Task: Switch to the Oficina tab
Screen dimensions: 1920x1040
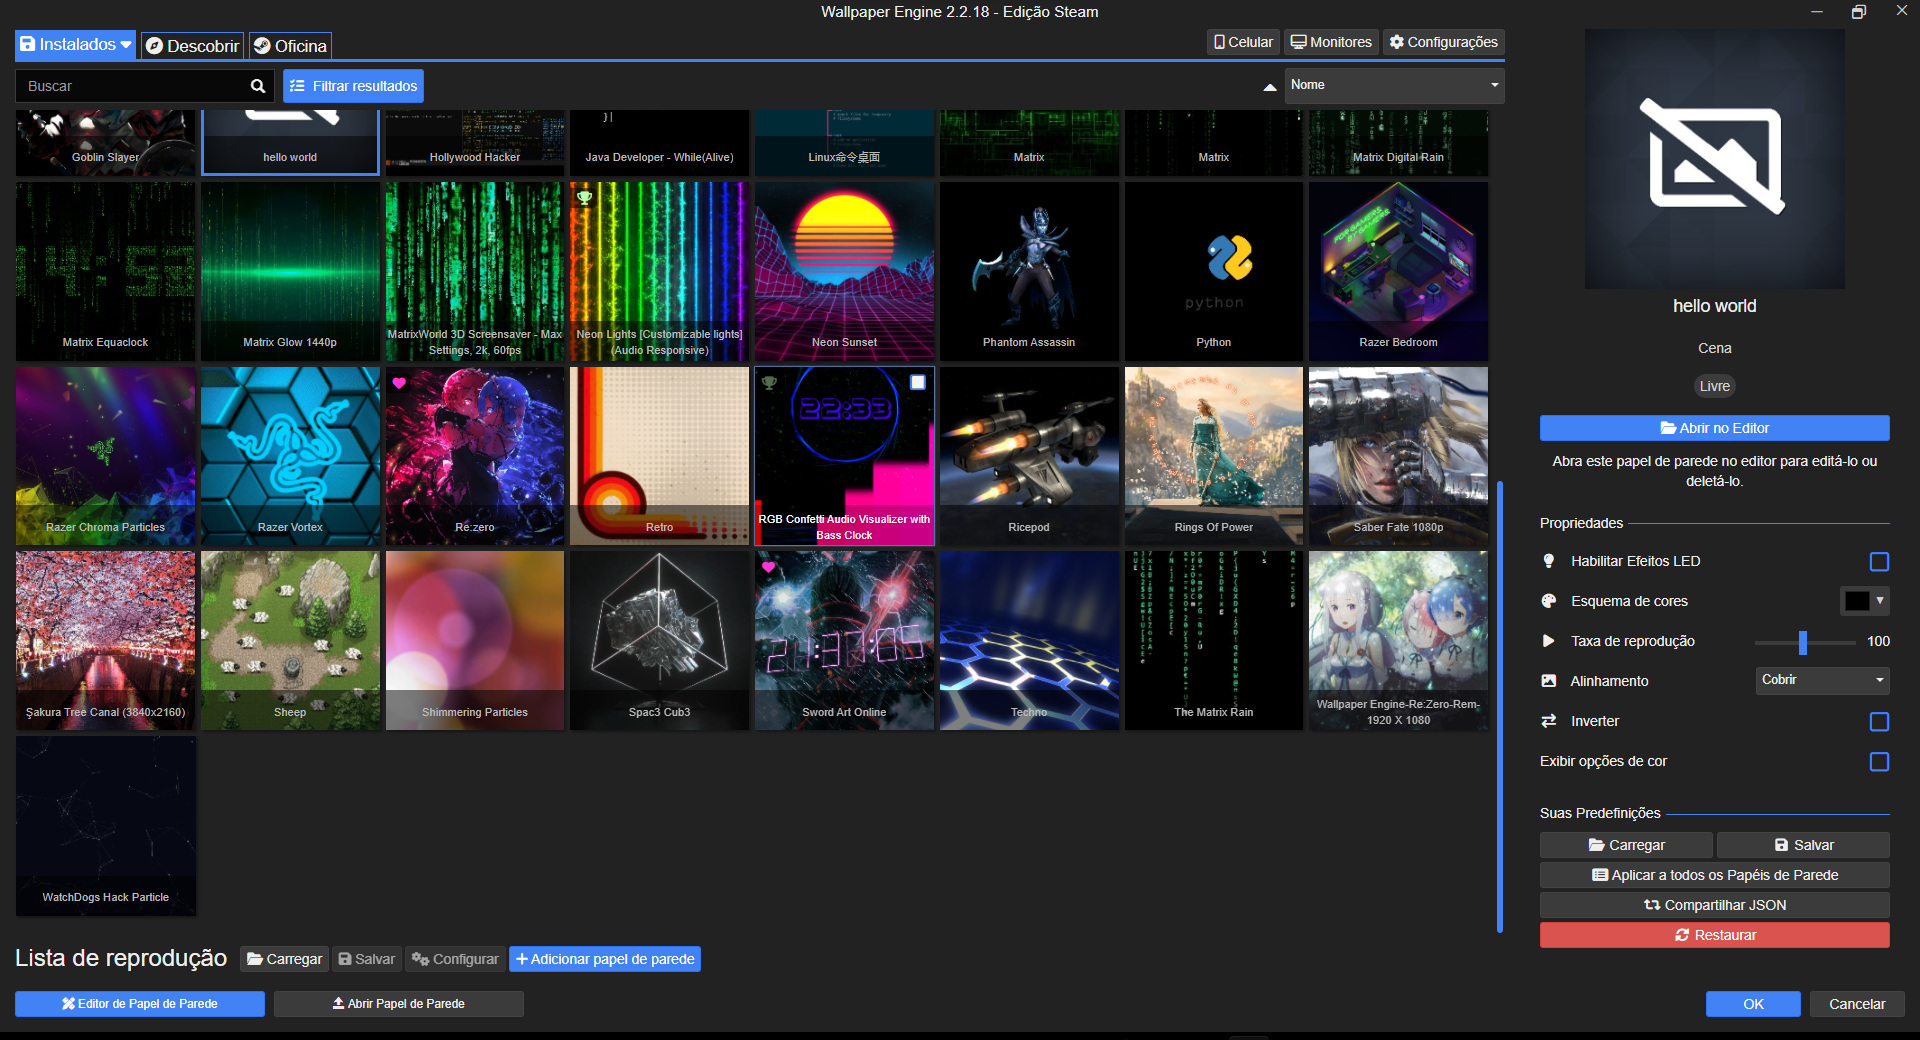Action: tap(290, 46)
